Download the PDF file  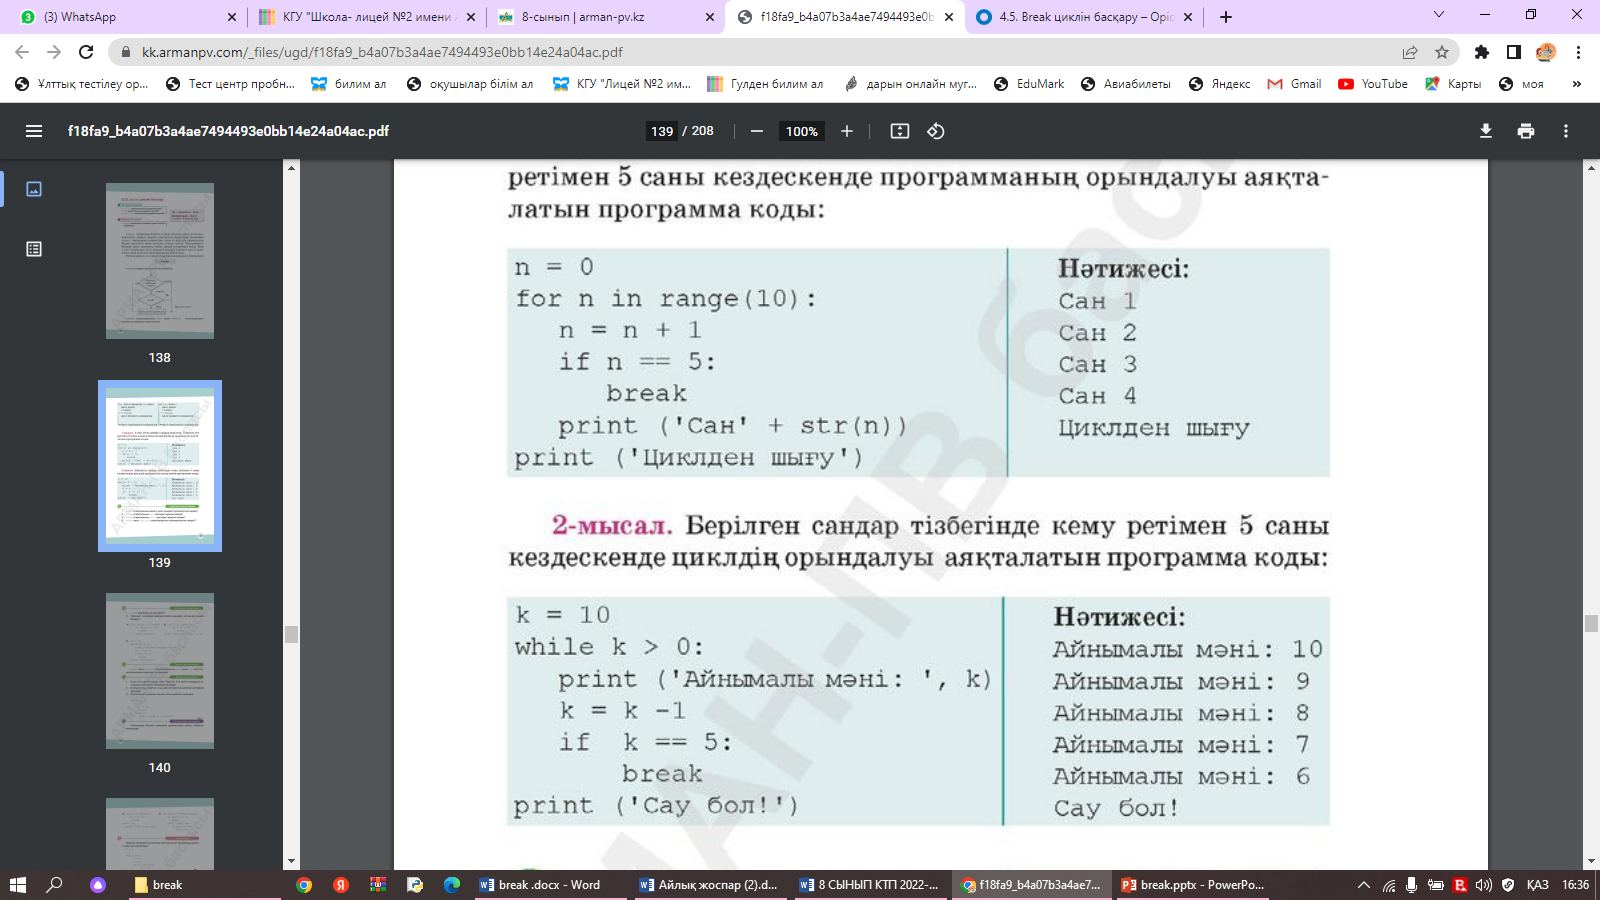click(1486, 131)
